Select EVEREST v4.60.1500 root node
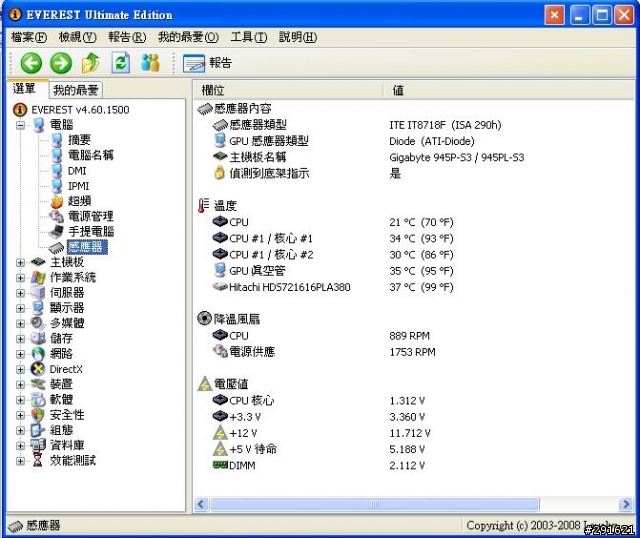640x538 pixels. click(80, 110)
